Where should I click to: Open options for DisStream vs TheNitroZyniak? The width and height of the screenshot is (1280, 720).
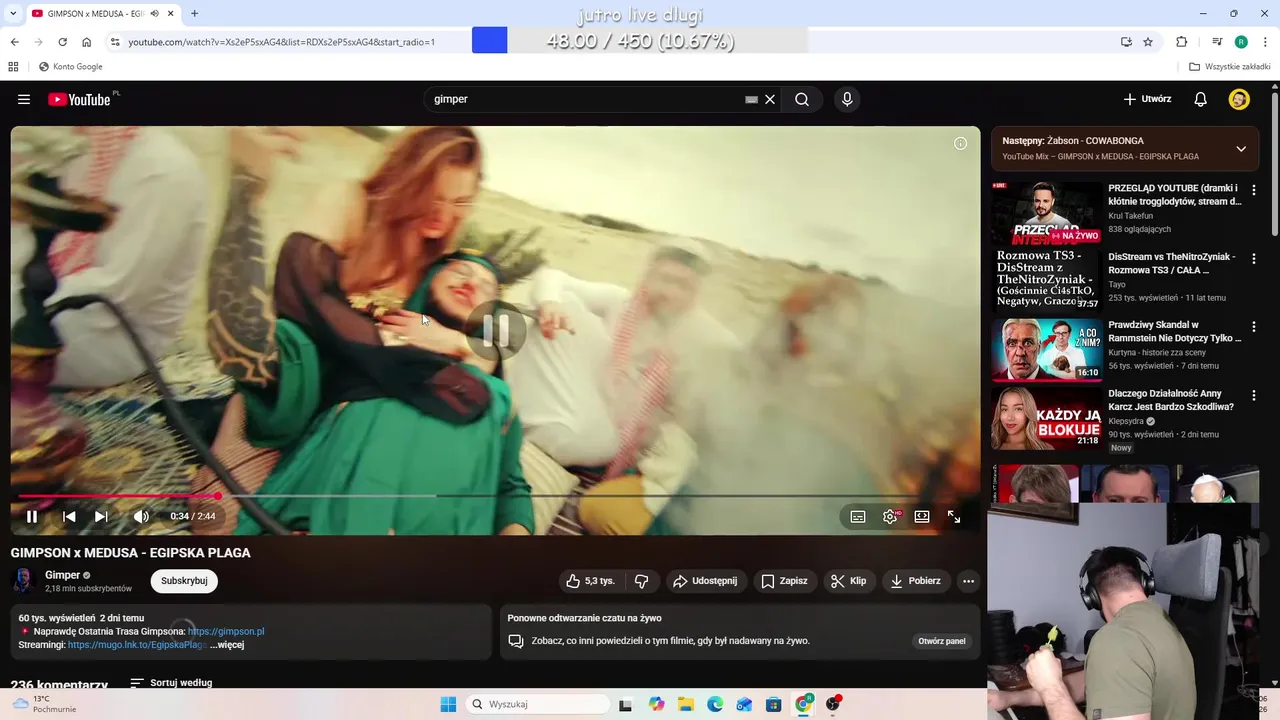click(x=1254, y=258)
